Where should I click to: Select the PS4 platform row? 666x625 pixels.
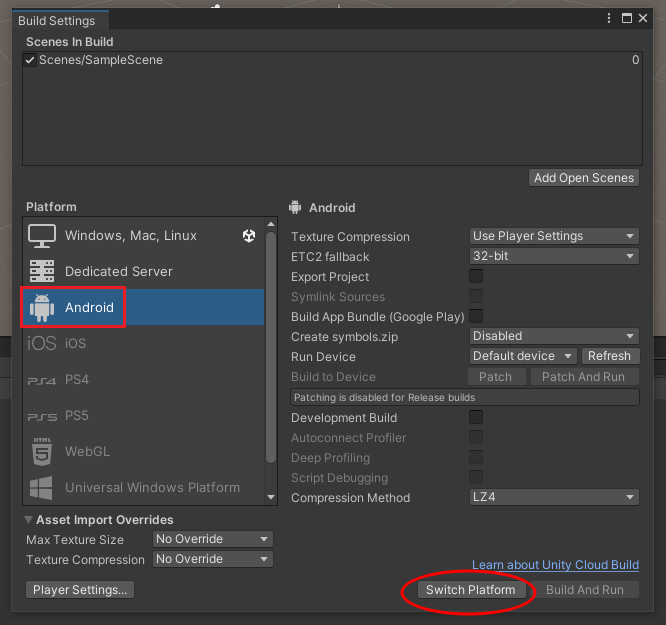144,379
